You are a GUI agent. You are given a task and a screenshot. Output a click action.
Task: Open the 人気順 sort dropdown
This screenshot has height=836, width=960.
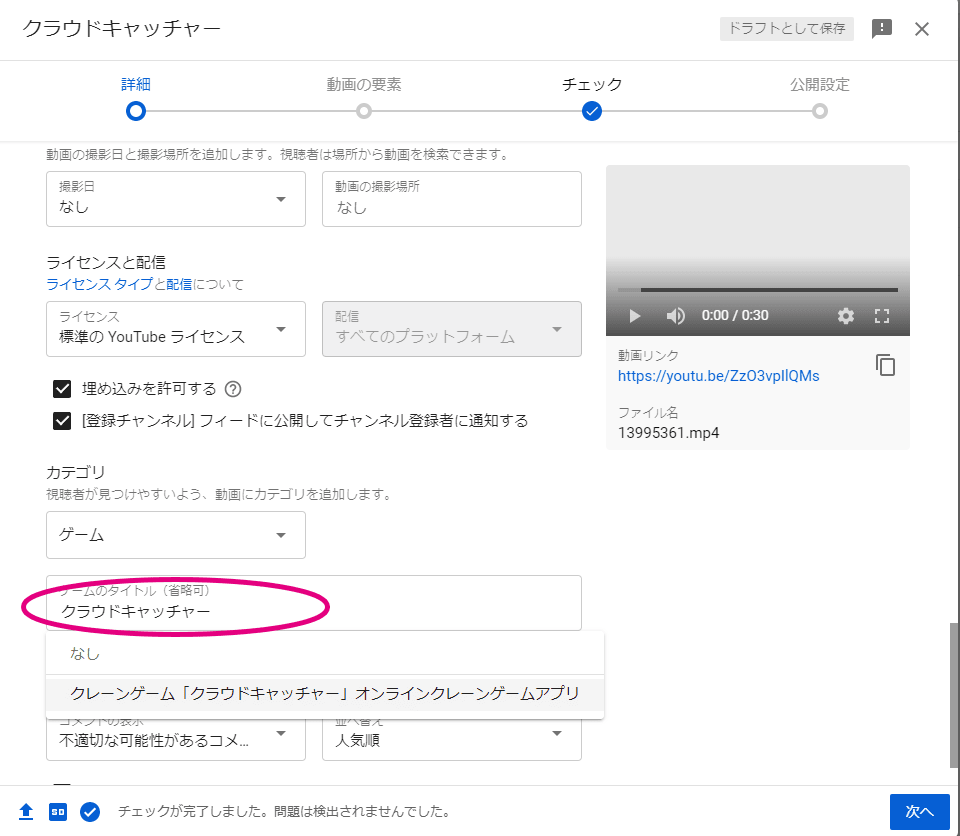[x=452, y=739]
